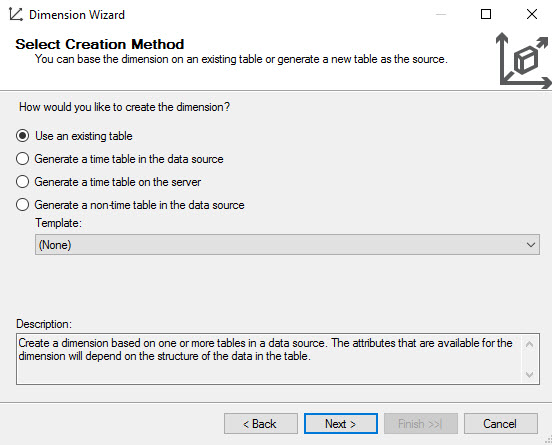Click the window resize grip corner
The width and height of the screenshot is (552, 445).
coord(548,441)
